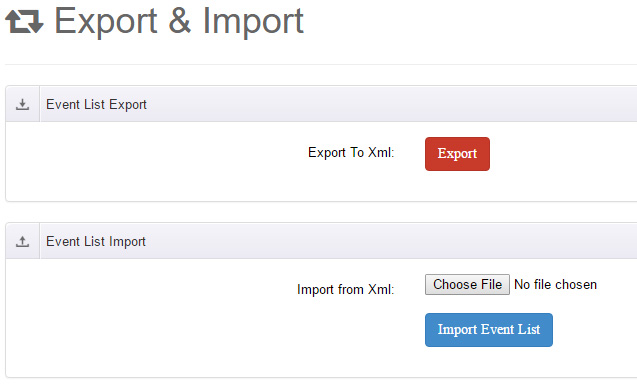
Task: Click the red Export button
Action: (x=457, y=154)
